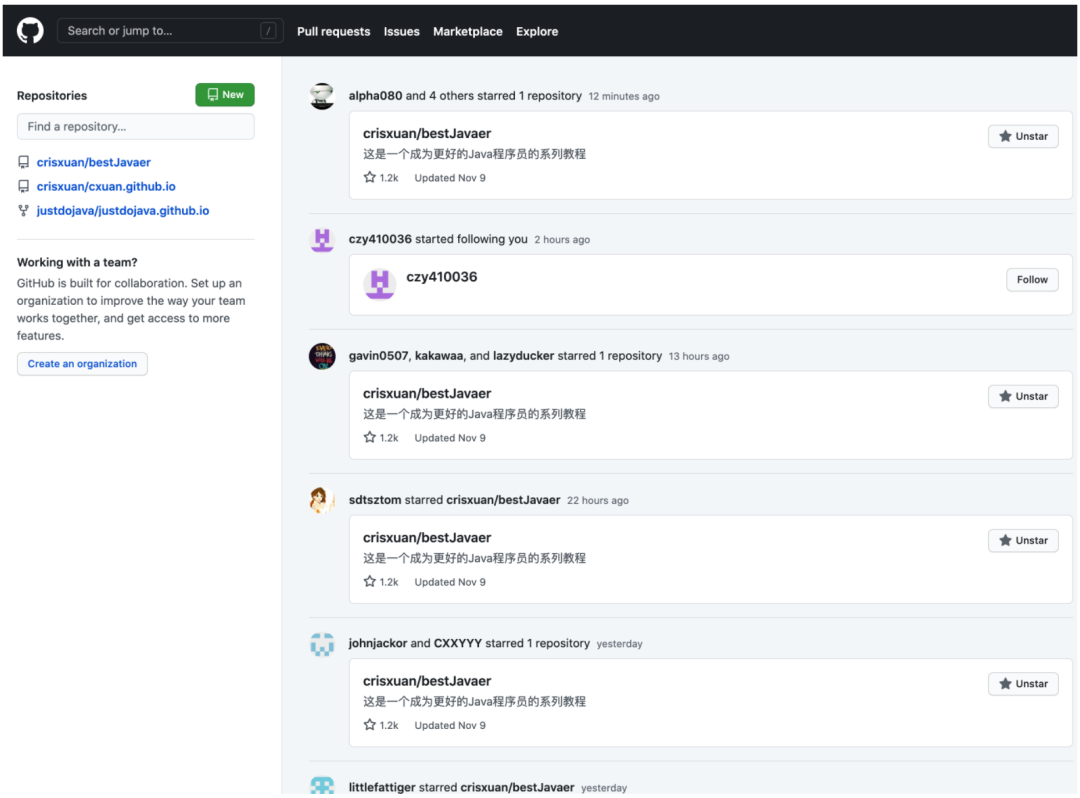Click the Create an organization button
The height and width of the screenshot is (798, 1080).
[x=82, y=364]
